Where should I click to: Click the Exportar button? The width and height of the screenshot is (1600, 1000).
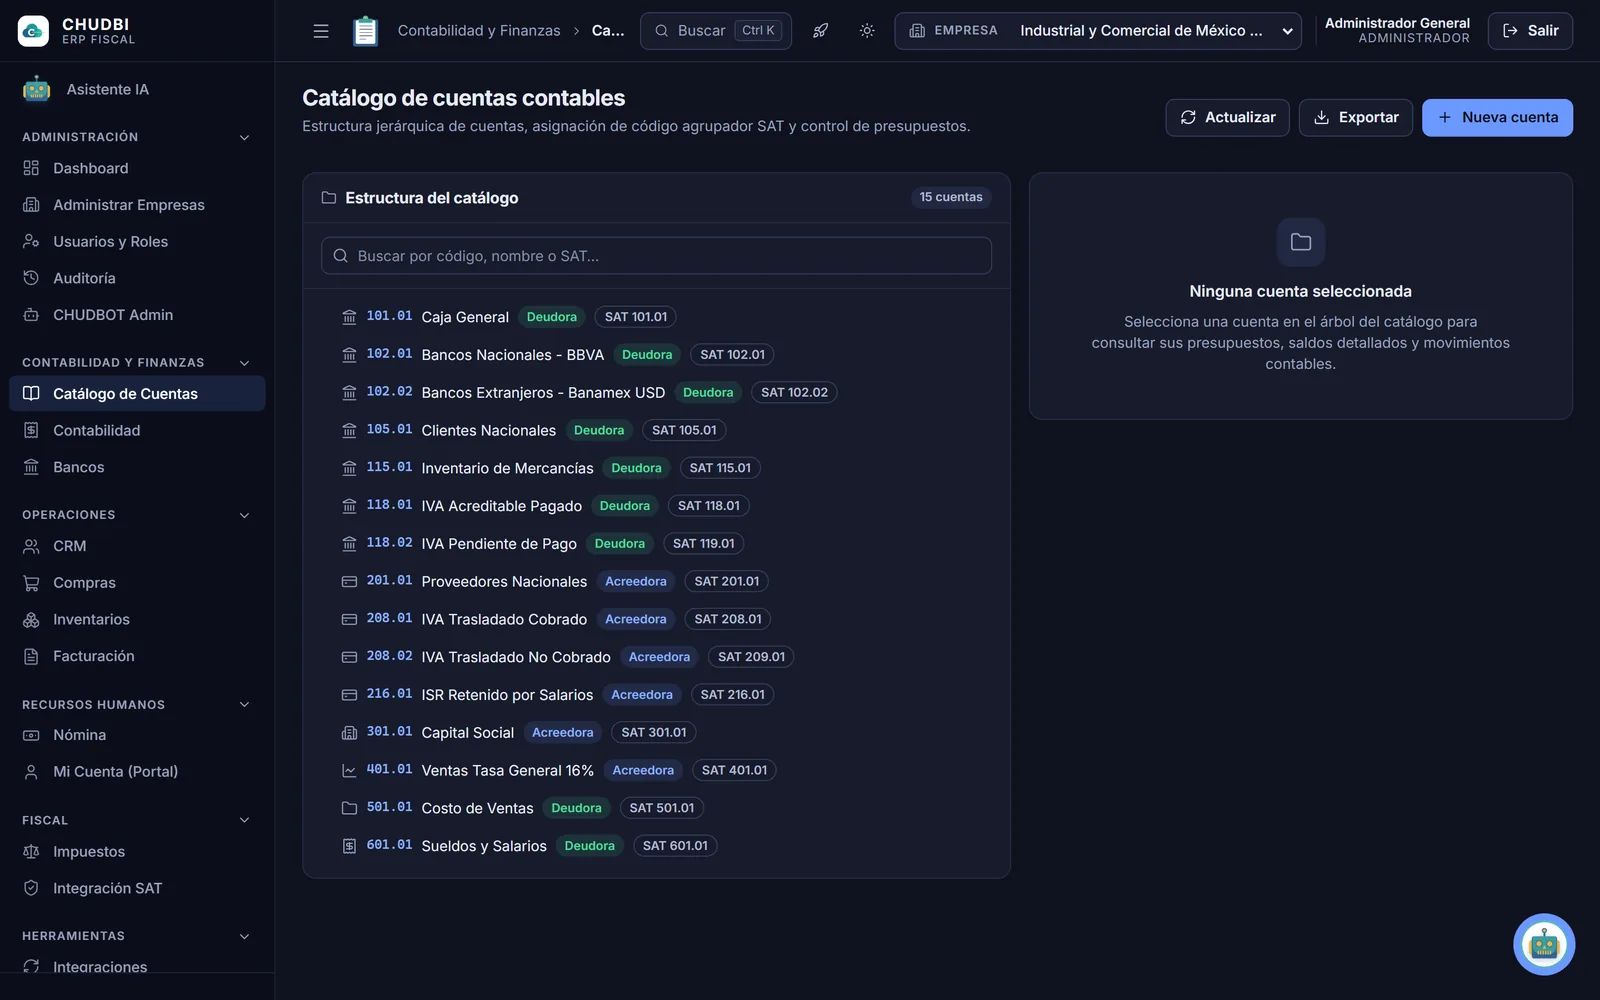tap(1355, 117)
